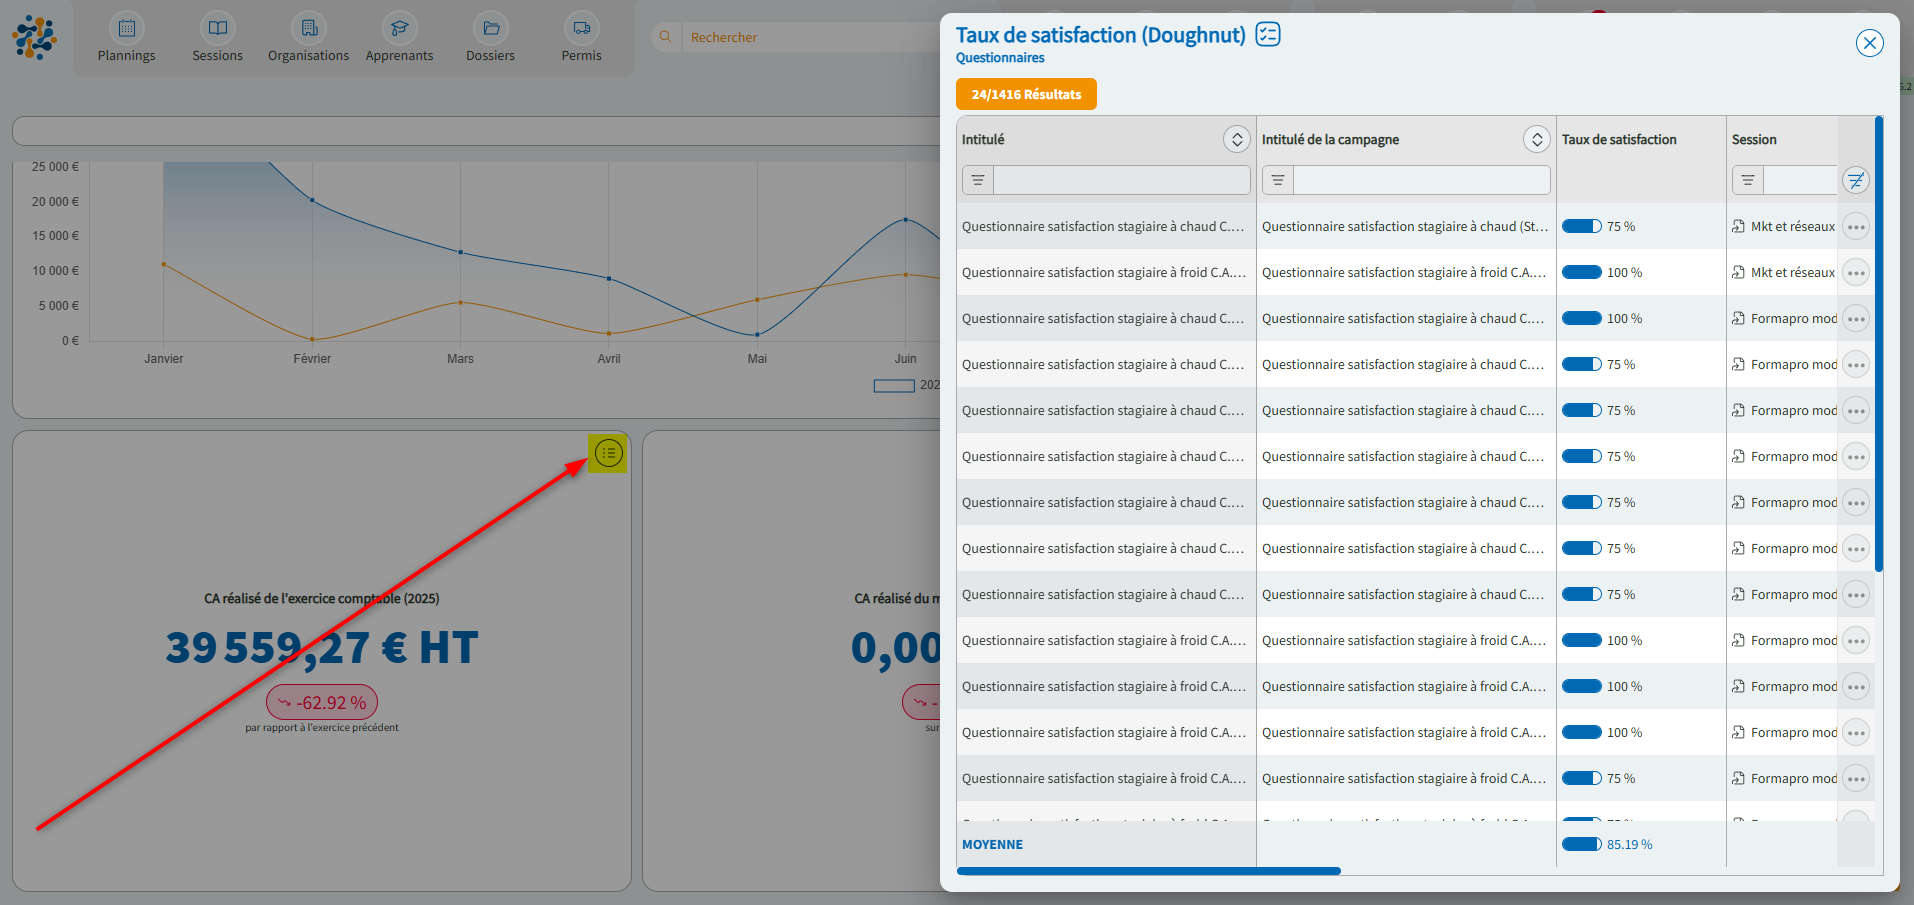Screen dimensions: 1914x905
Task: Go to the Apprenants section
Action: [399, 39]
